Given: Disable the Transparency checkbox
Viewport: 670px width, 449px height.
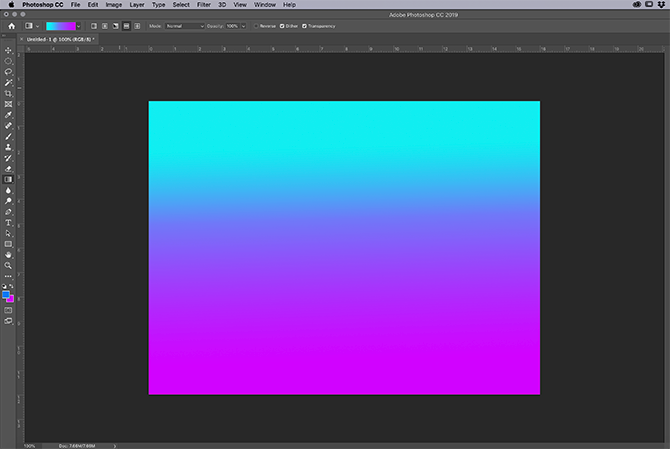Looking at the screenshot, I should pos(303,25).
